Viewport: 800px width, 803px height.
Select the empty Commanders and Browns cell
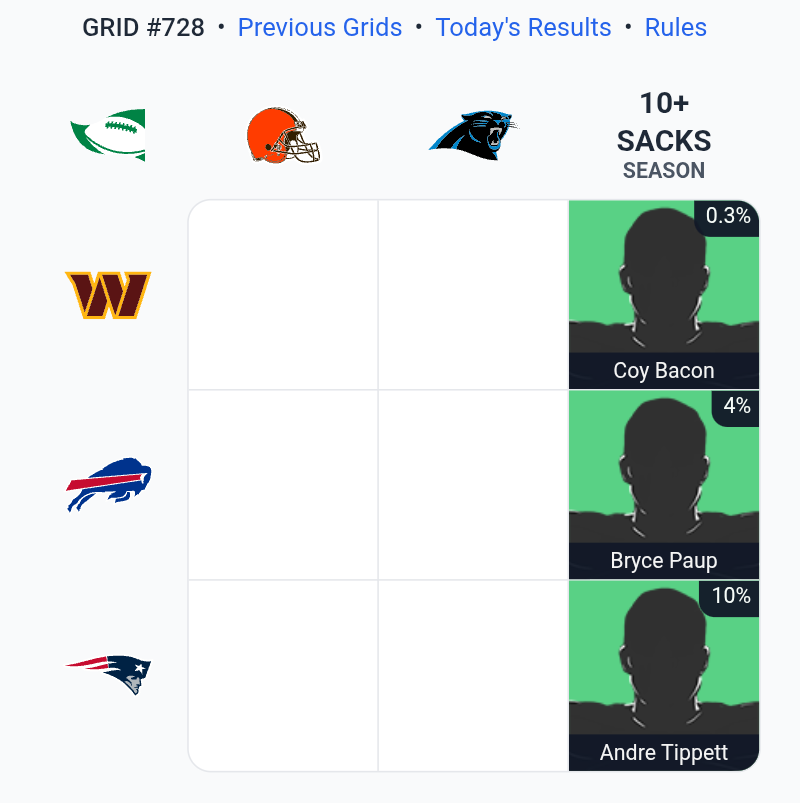(x=283, y=294)
